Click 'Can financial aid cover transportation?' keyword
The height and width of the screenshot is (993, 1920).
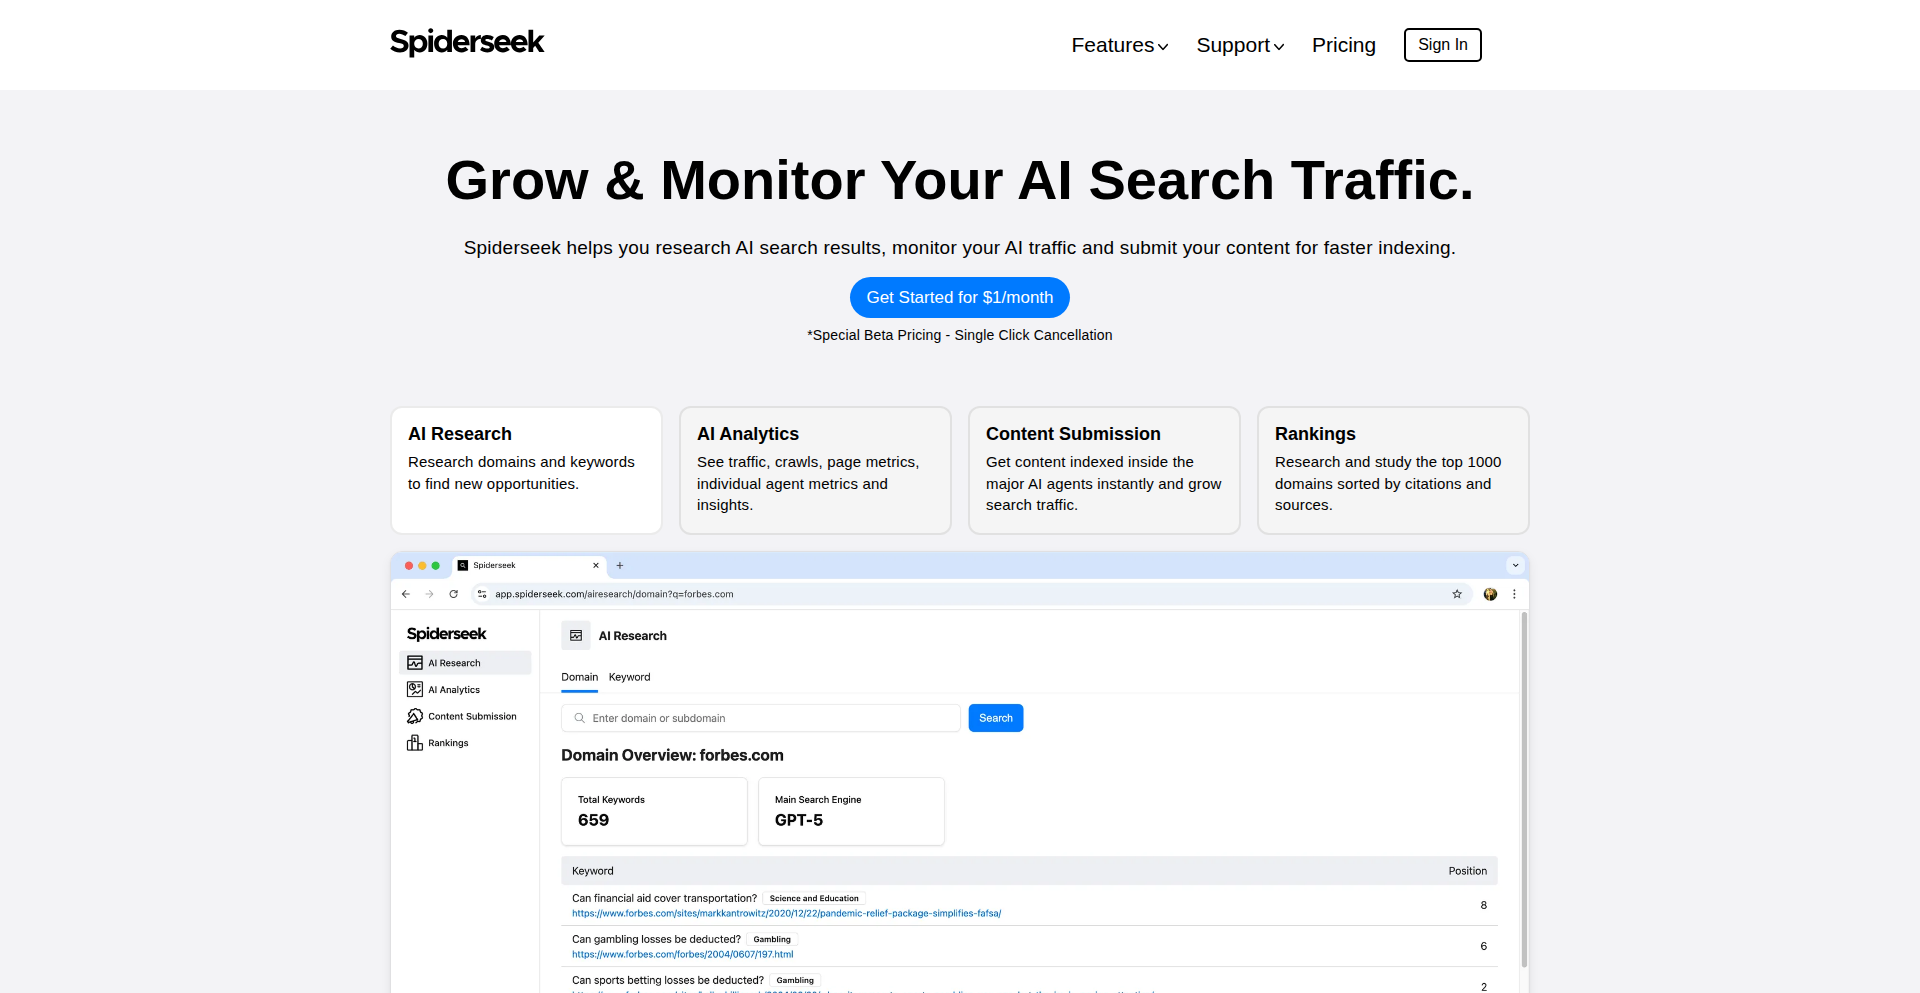(664, 898)
